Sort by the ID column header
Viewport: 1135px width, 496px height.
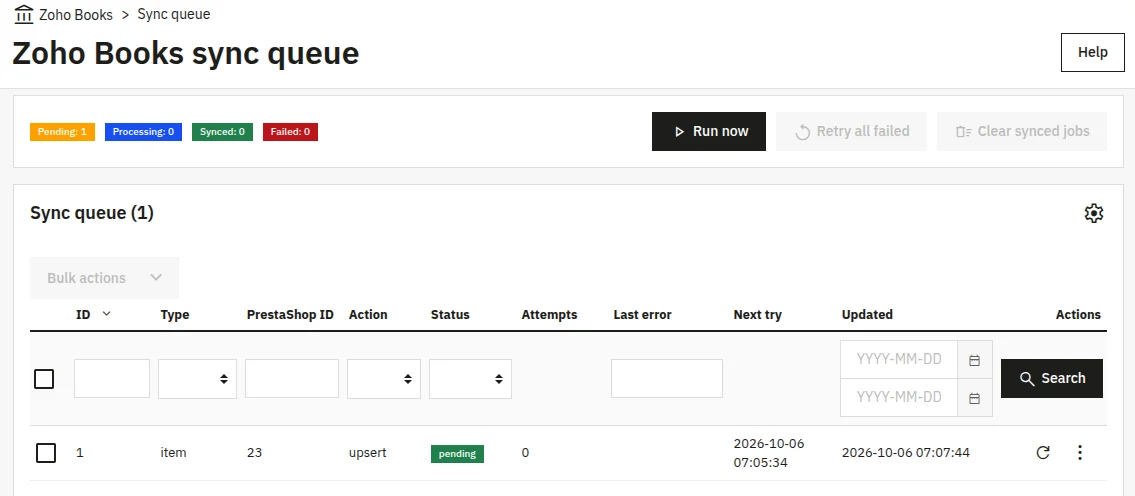[83, 314]
